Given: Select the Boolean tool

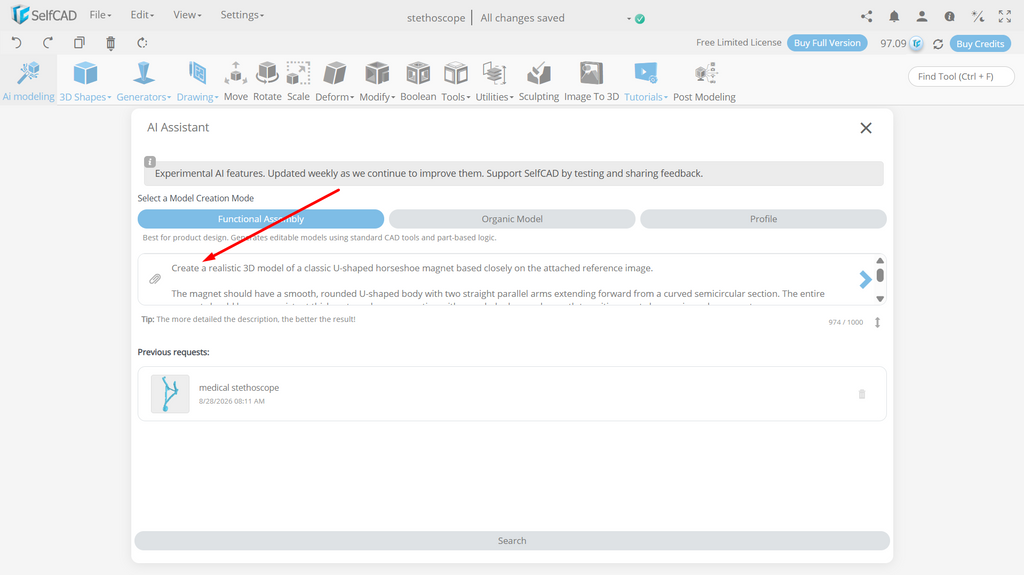Looking at the screenshot, I should (418, 81).
